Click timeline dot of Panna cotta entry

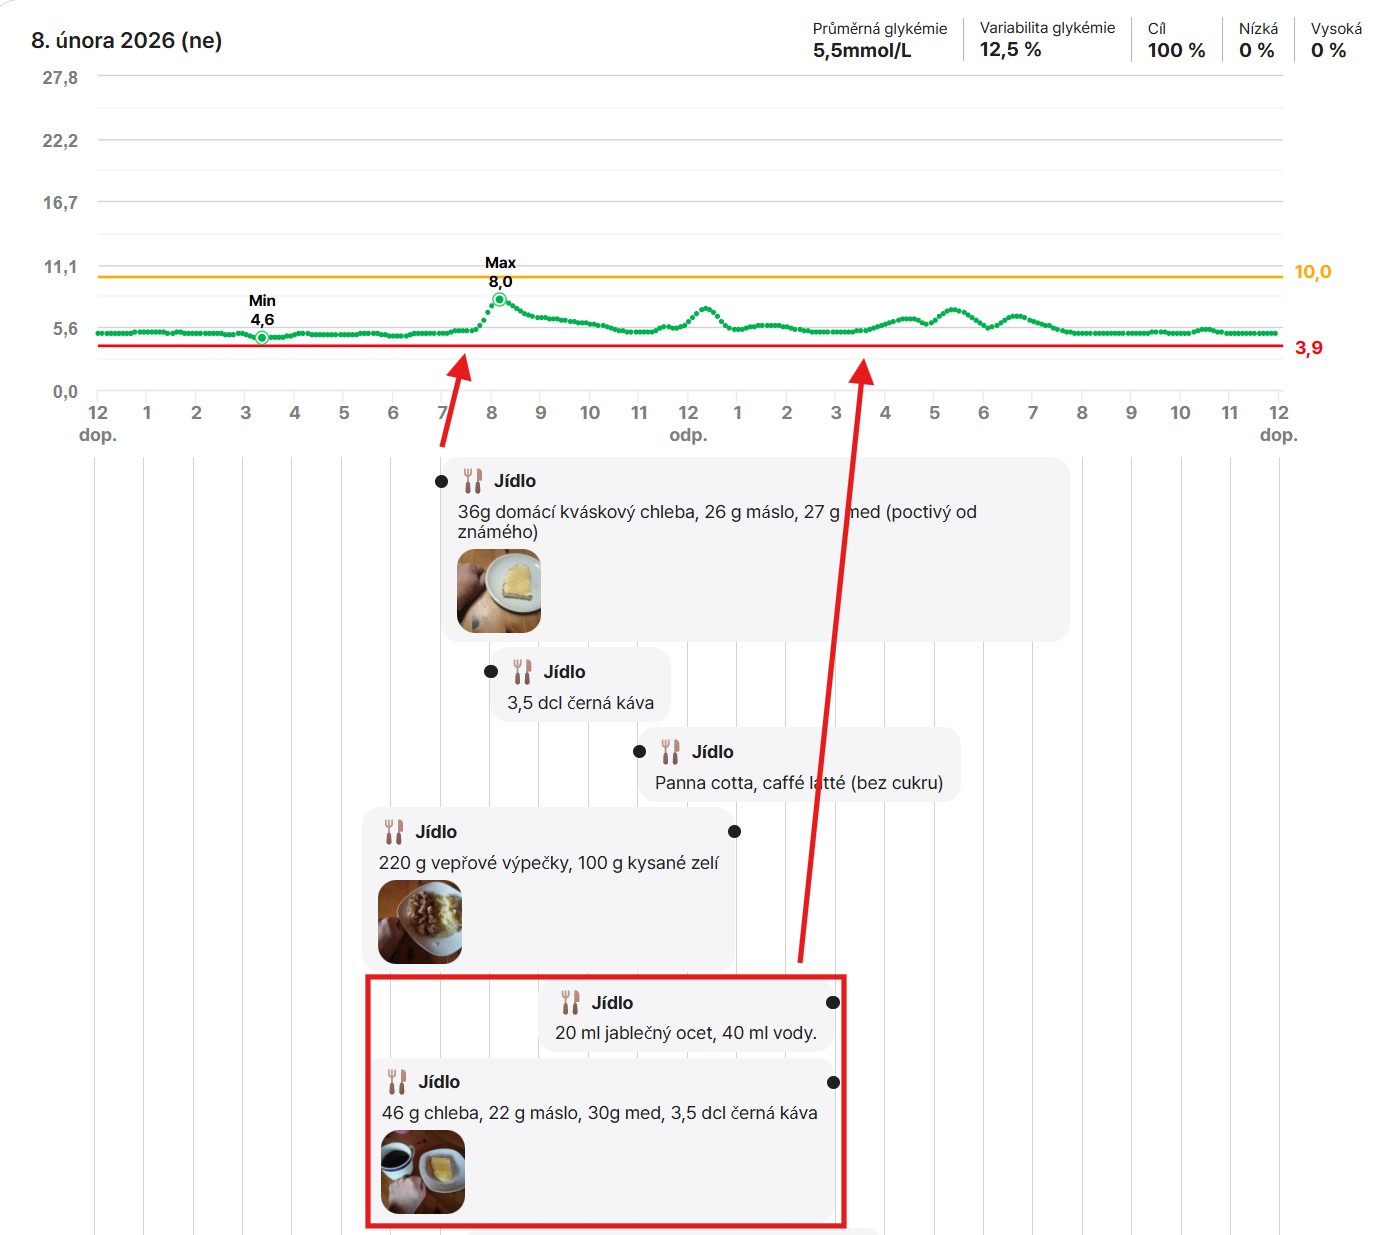click(639, 752)
